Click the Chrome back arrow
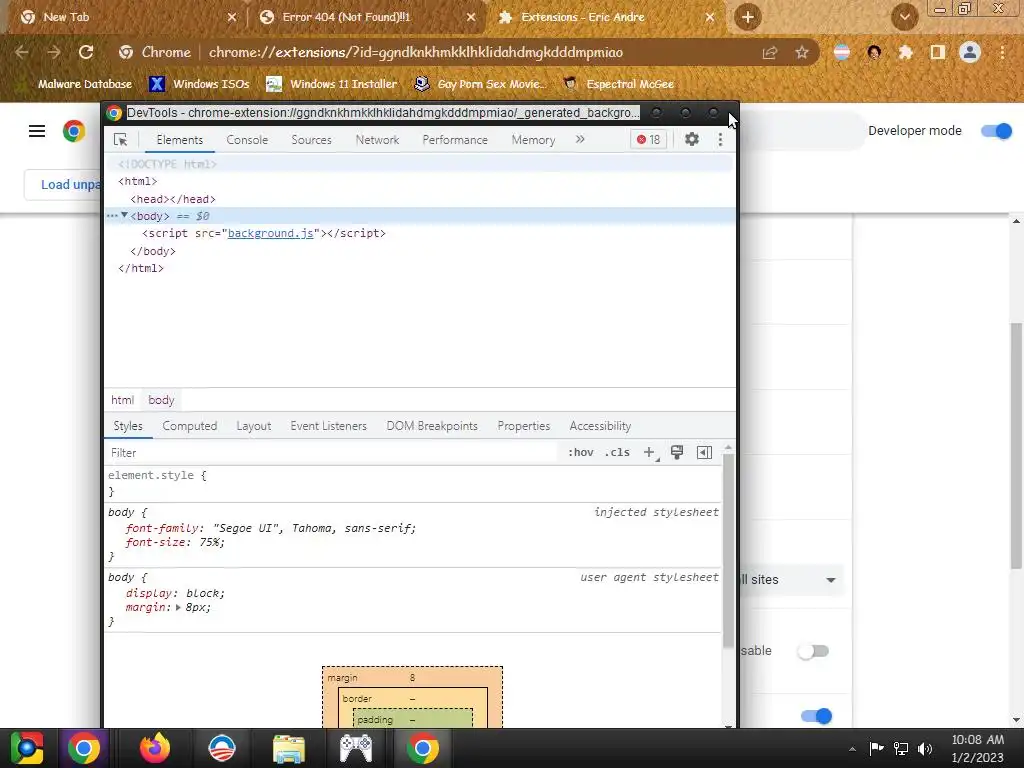The width and height of the screenshot is (1024, 768). [x=22, y=52]
